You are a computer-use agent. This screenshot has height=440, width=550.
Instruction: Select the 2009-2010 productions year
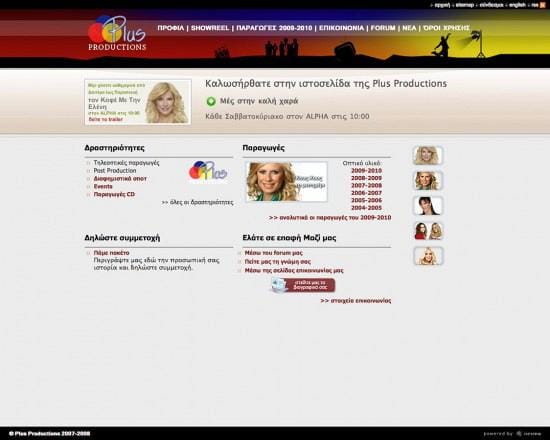pyautogui.click(x=366, y=171)
